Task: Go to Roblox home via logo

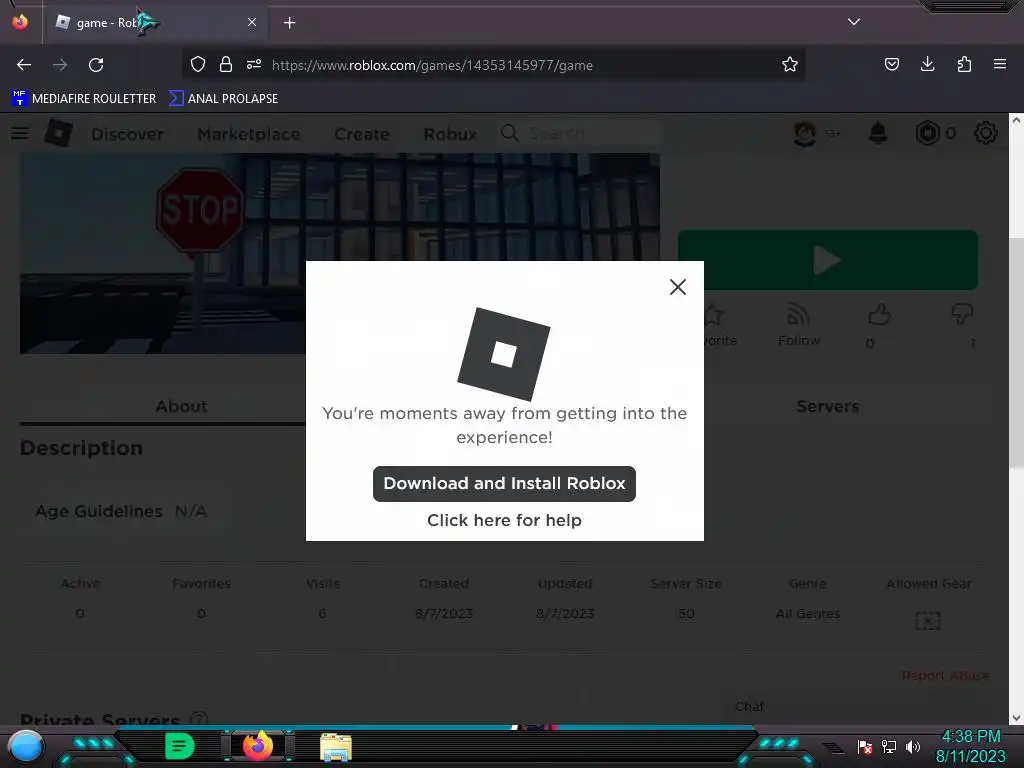Action: point(59,133)
